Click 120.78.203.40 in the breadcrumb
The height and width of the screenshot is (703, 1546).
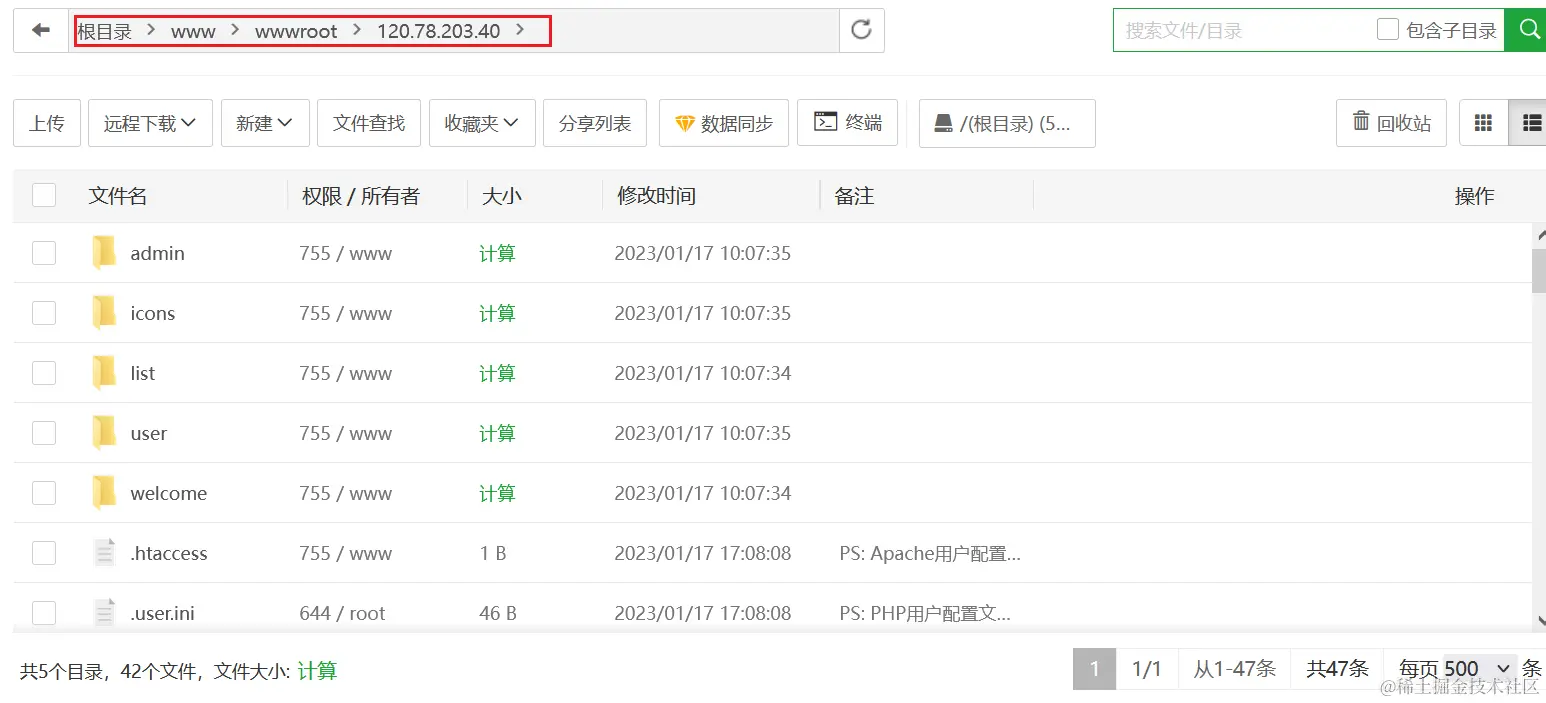438,31
